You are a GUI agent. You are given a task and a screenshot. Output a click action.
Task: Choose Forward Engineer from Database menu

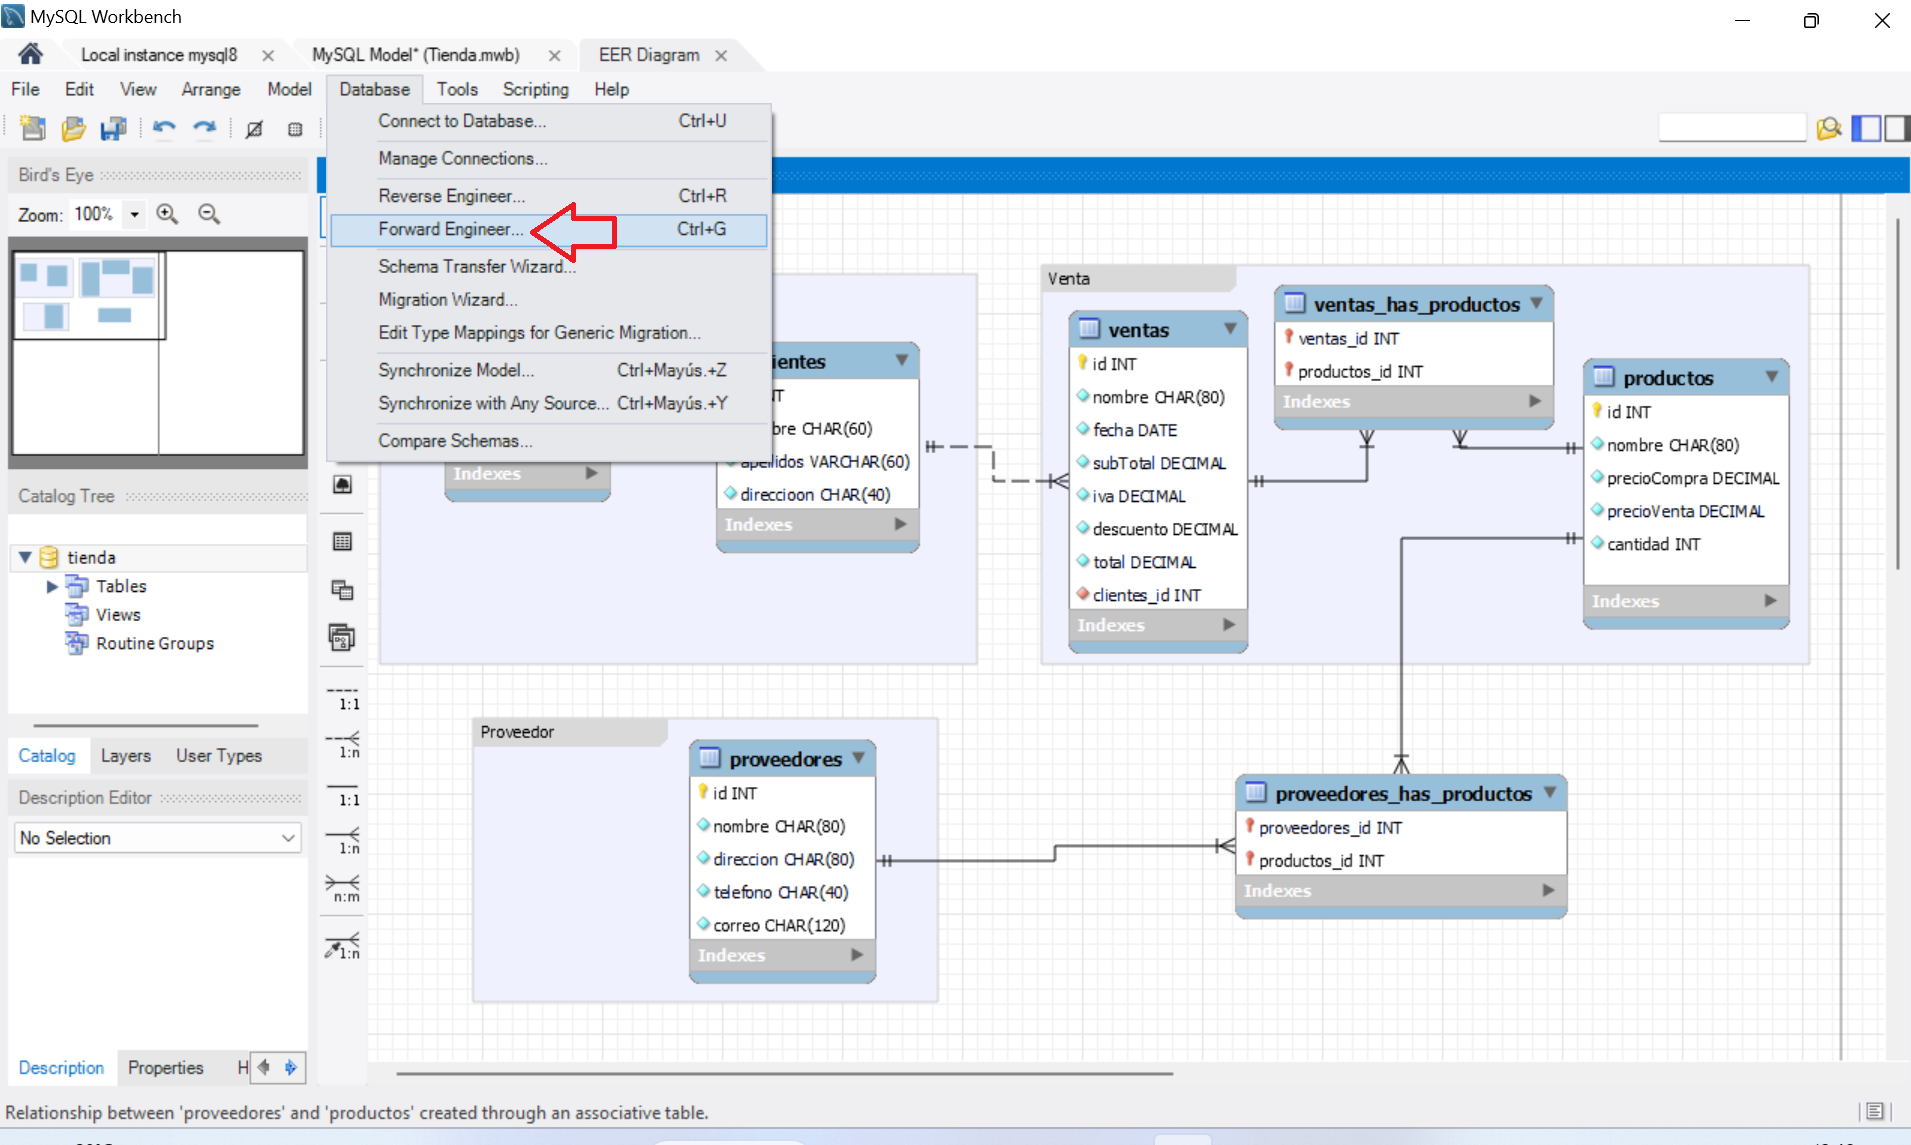pos(548,229)
